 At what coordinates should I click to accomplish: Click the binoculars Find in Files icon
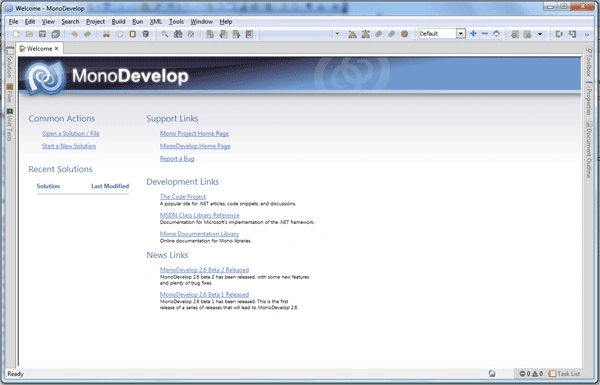pos(178,34)
